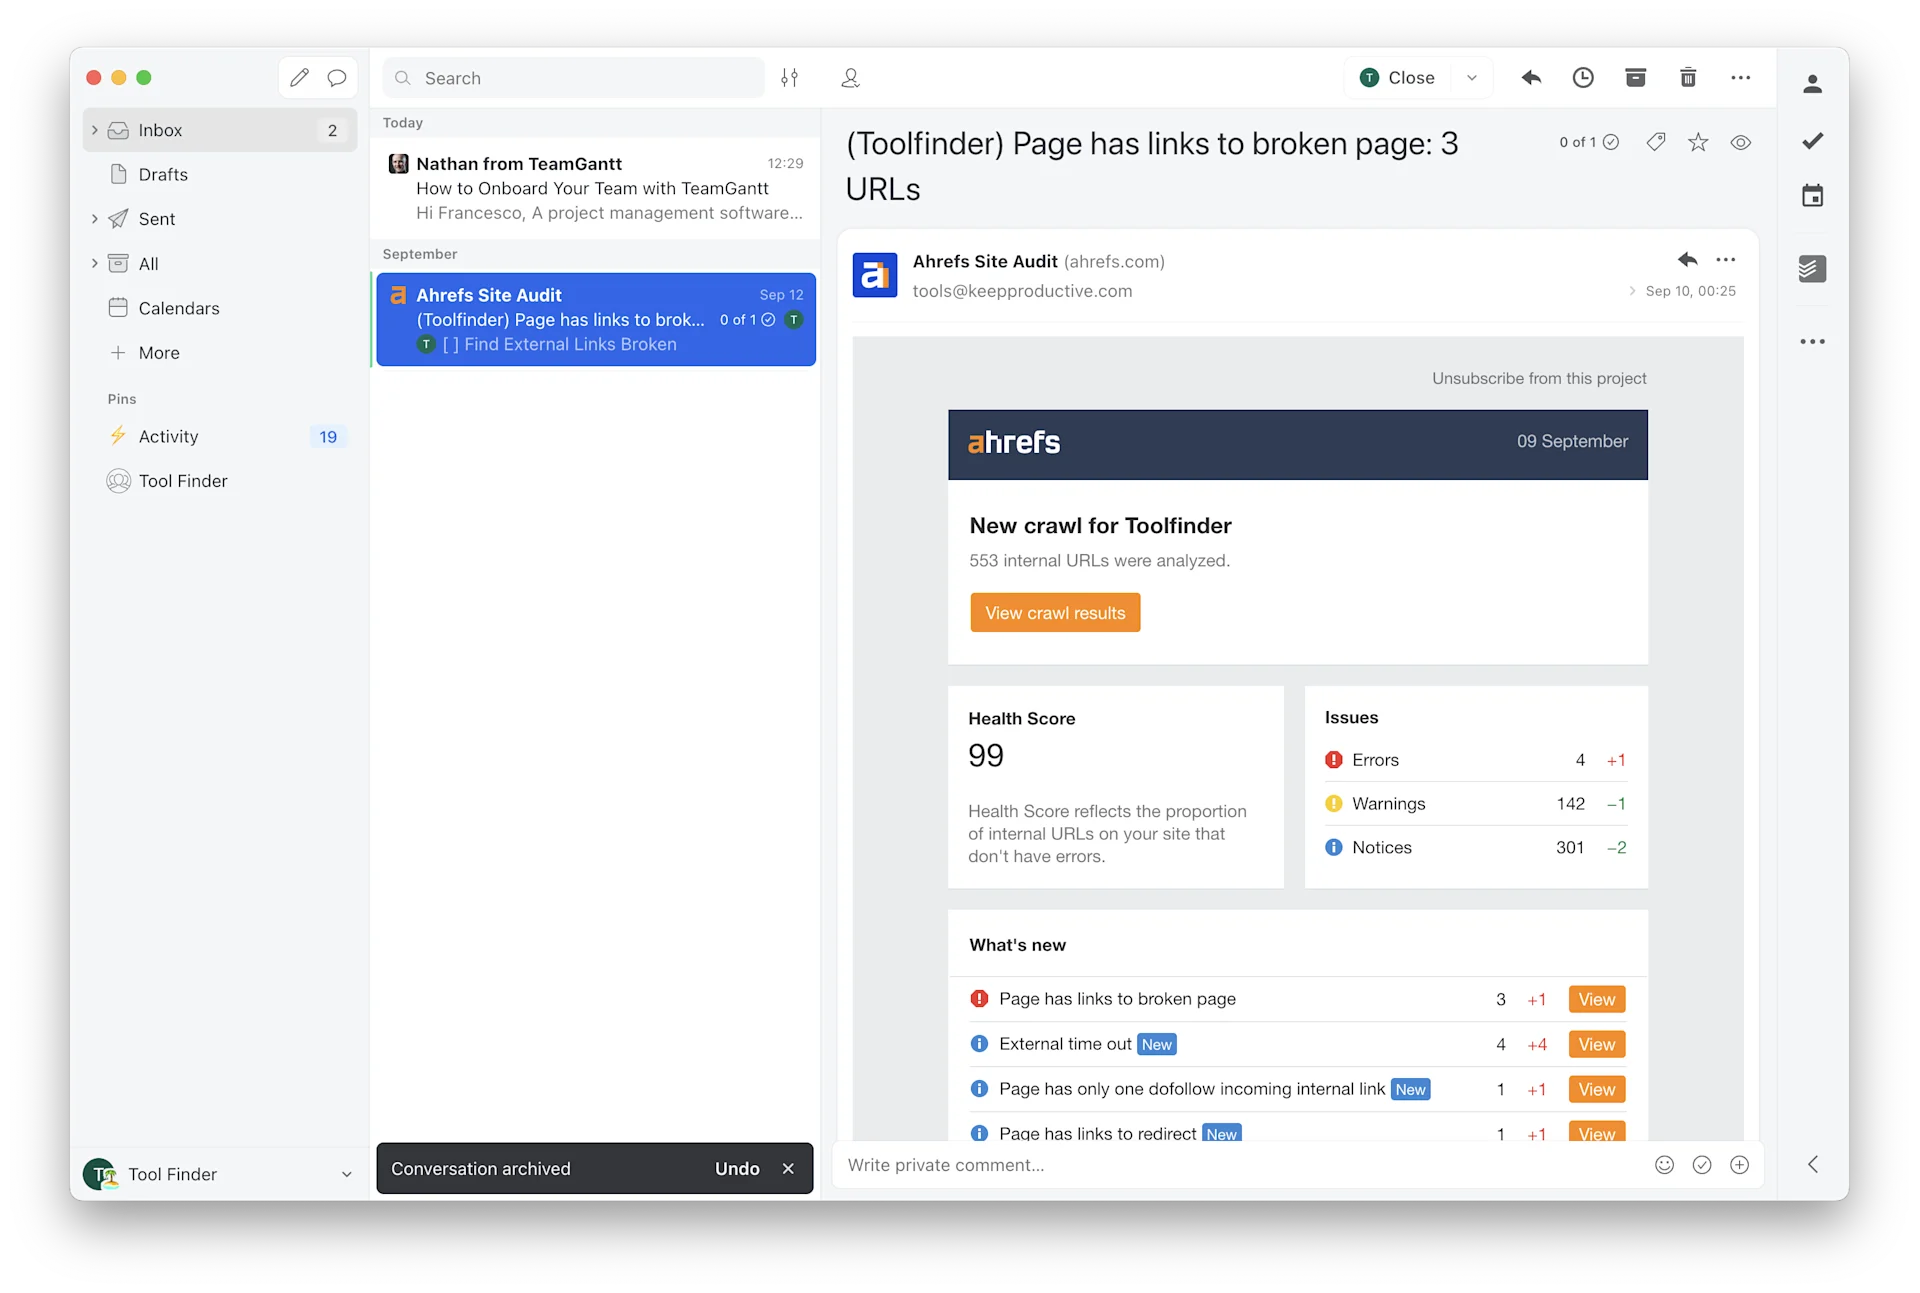Archive conversation with box icon

(x=1636, y=78)
